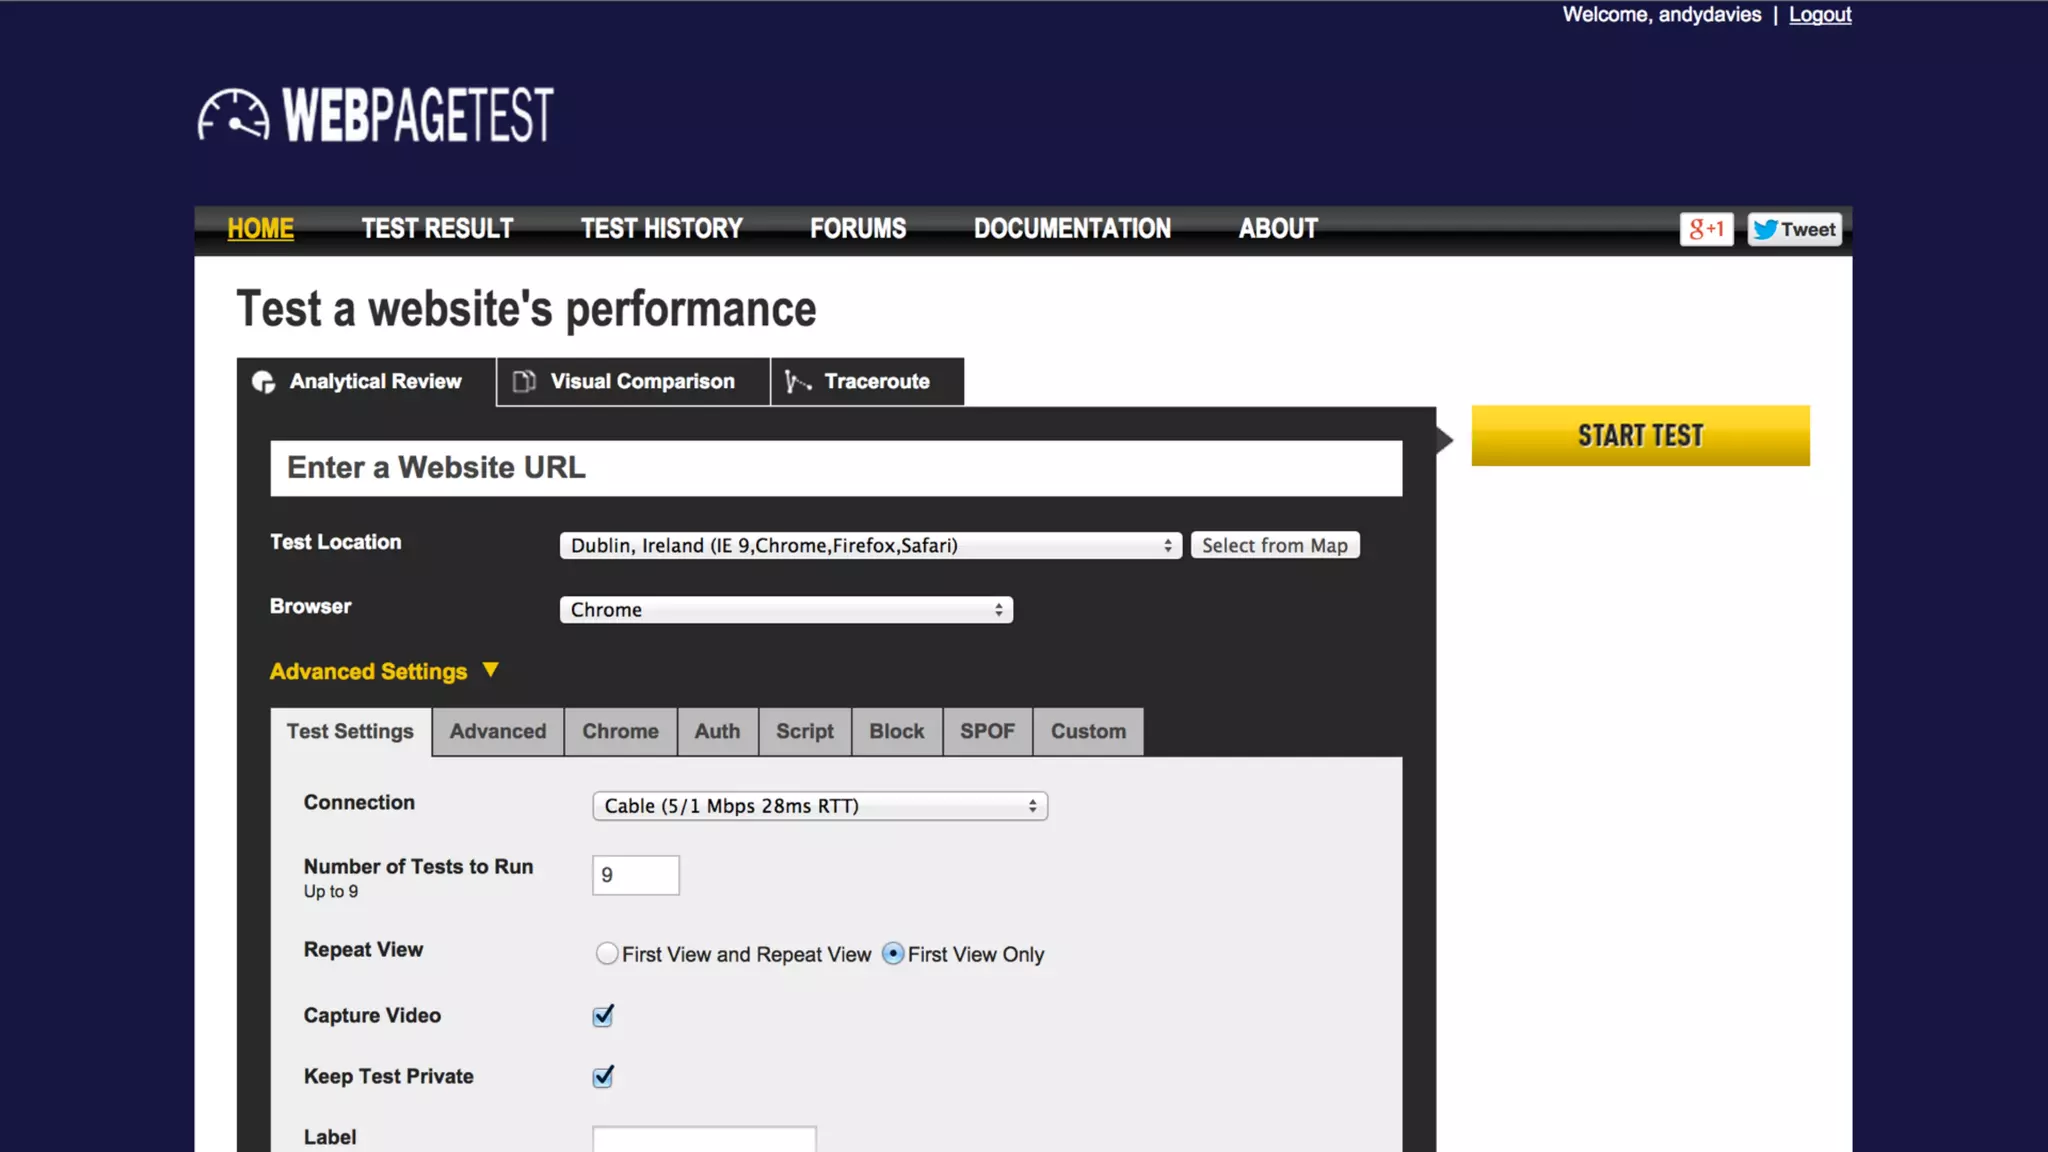Click the Traceroute graph icon
The width and height of the screenshot is (2048, 1152).
pos(797,382)
